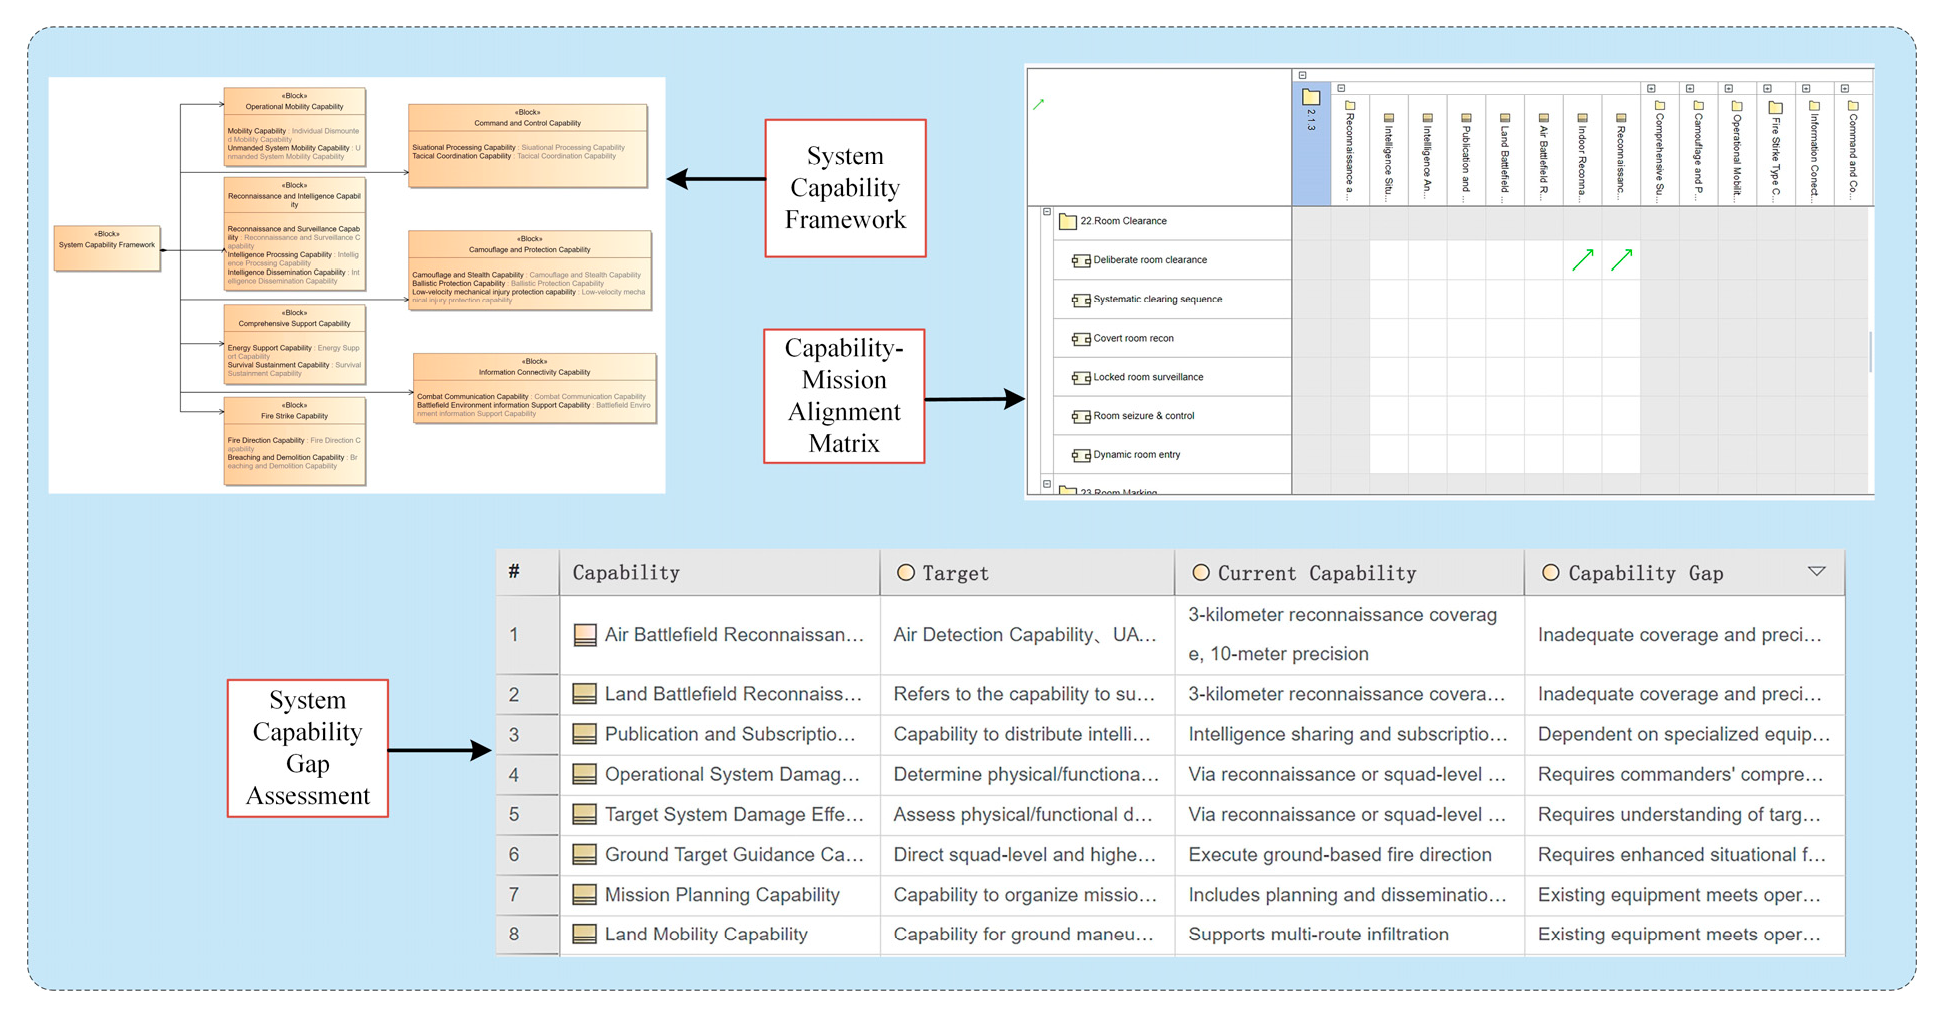Select the Locked room surveillance row

pyautogui.click(x=1148, y=377)
